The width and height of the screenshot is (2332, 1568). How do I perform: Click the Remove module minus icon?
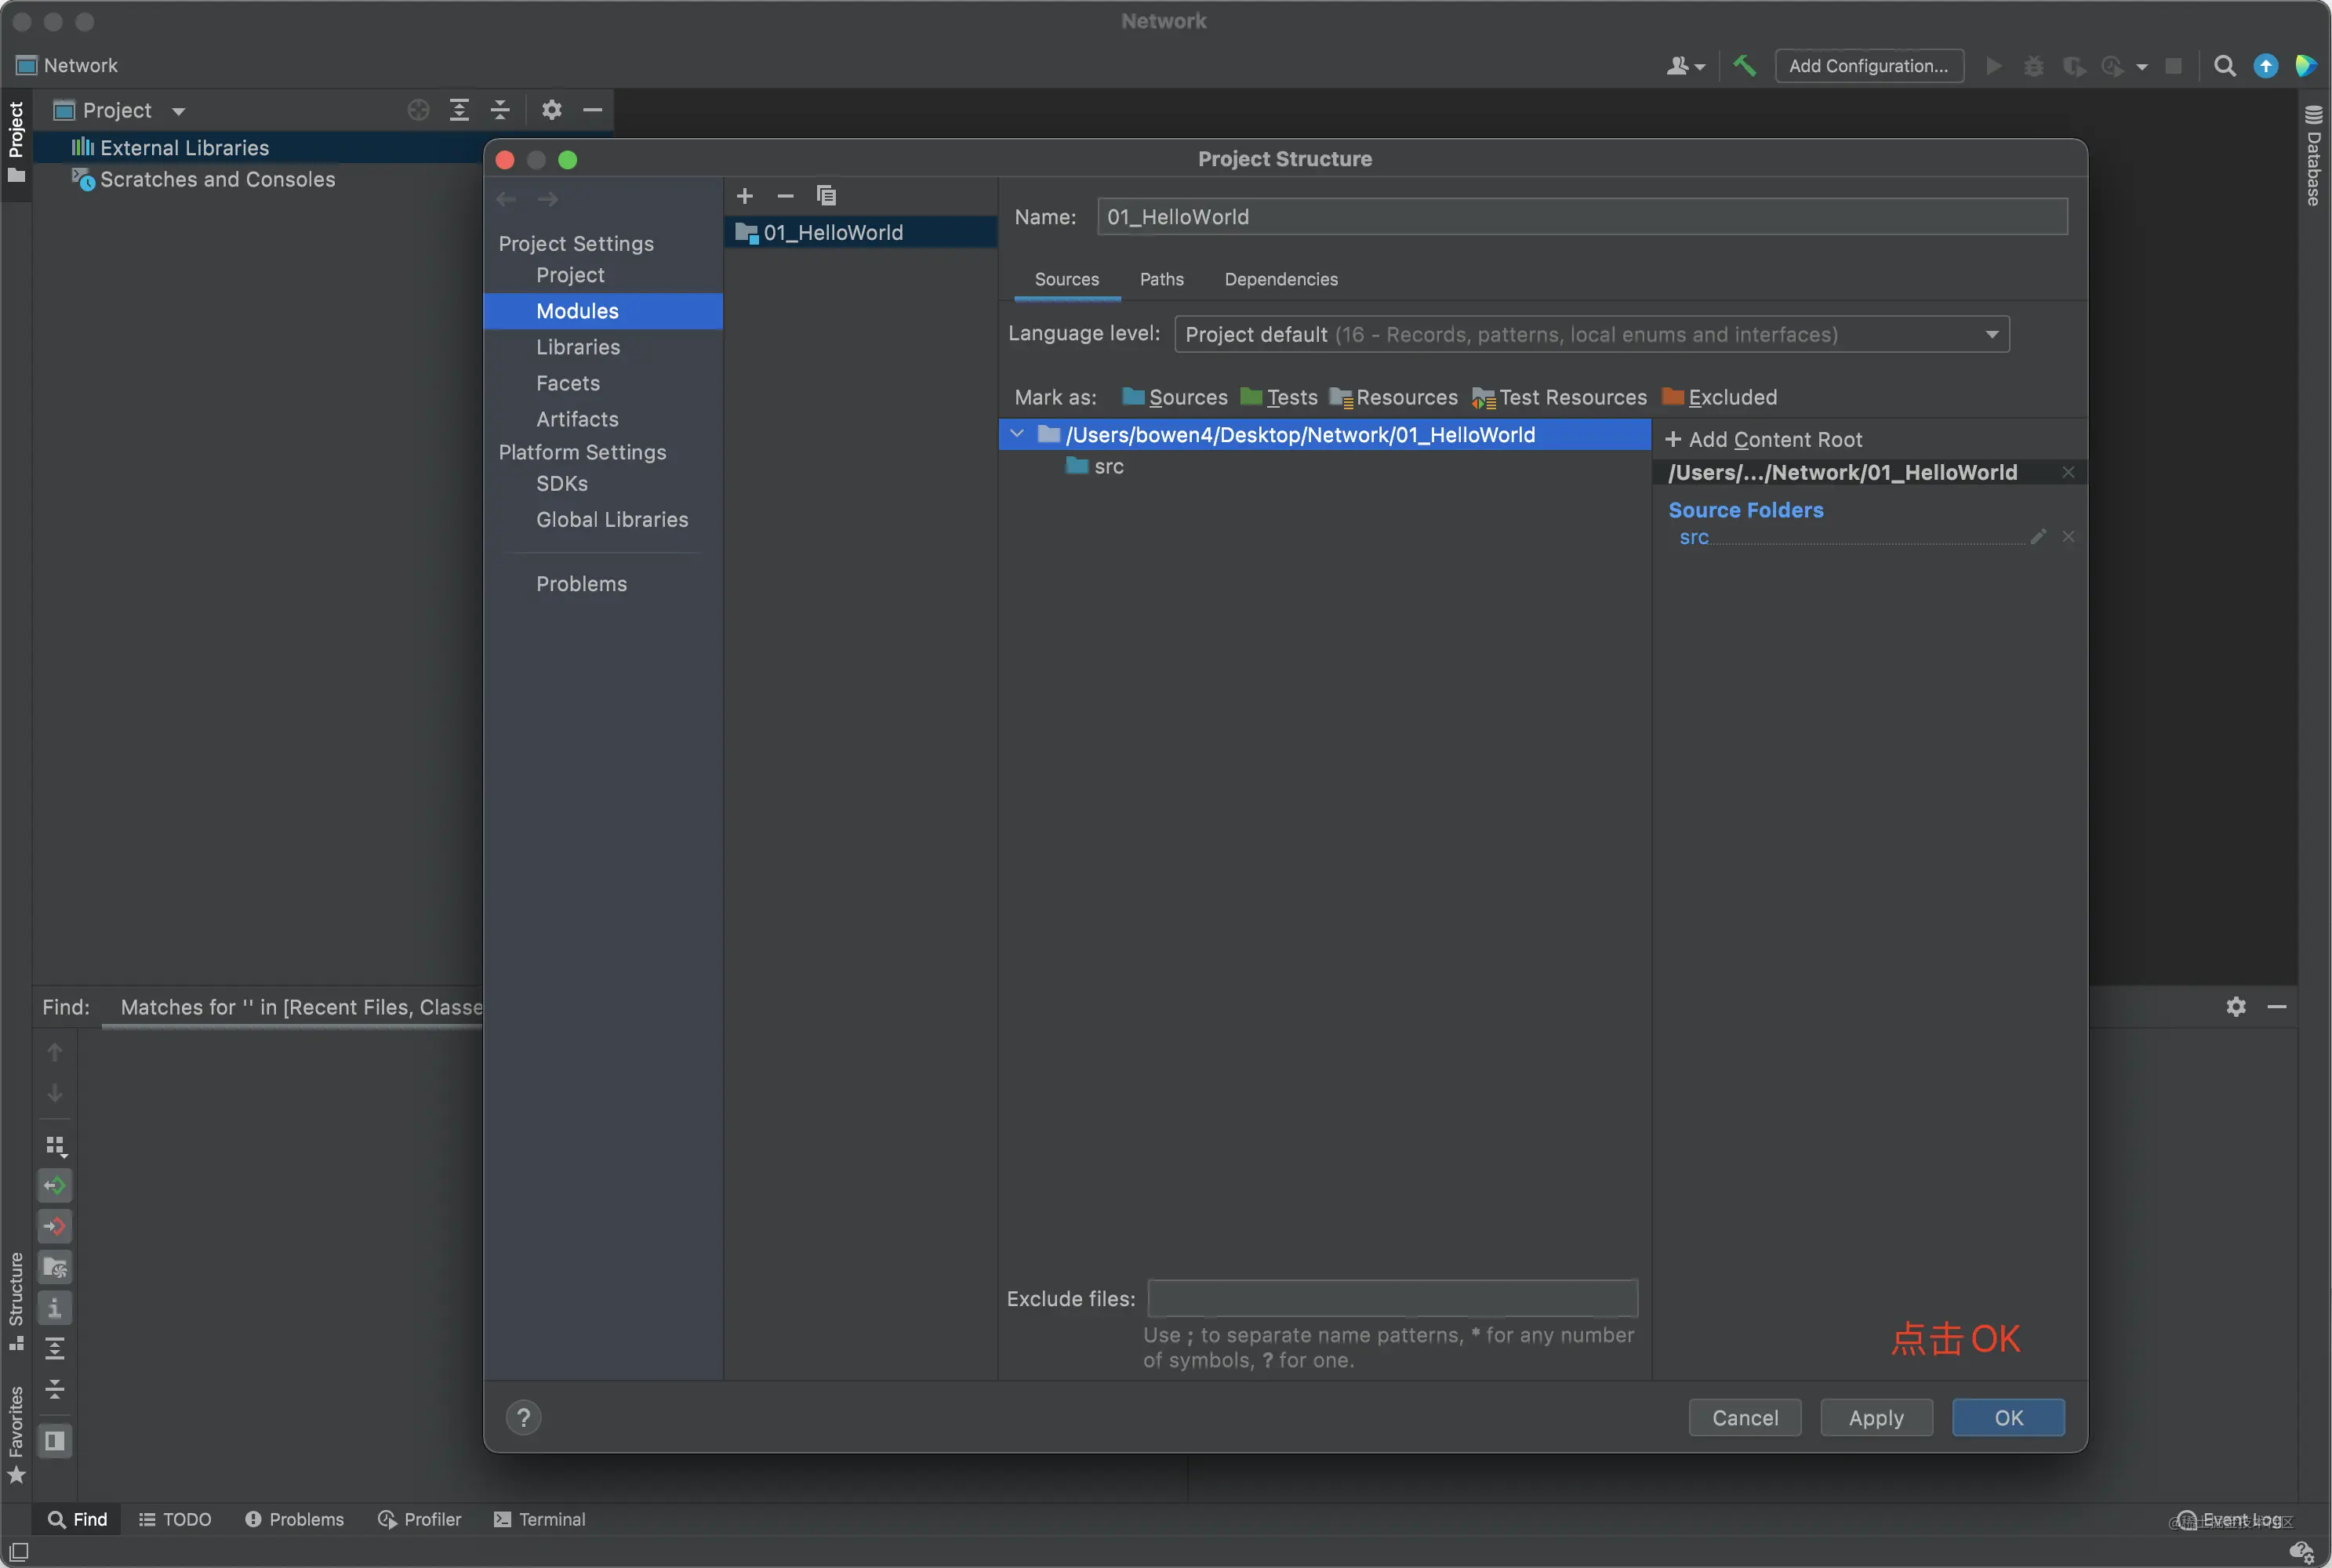[785, 196]
